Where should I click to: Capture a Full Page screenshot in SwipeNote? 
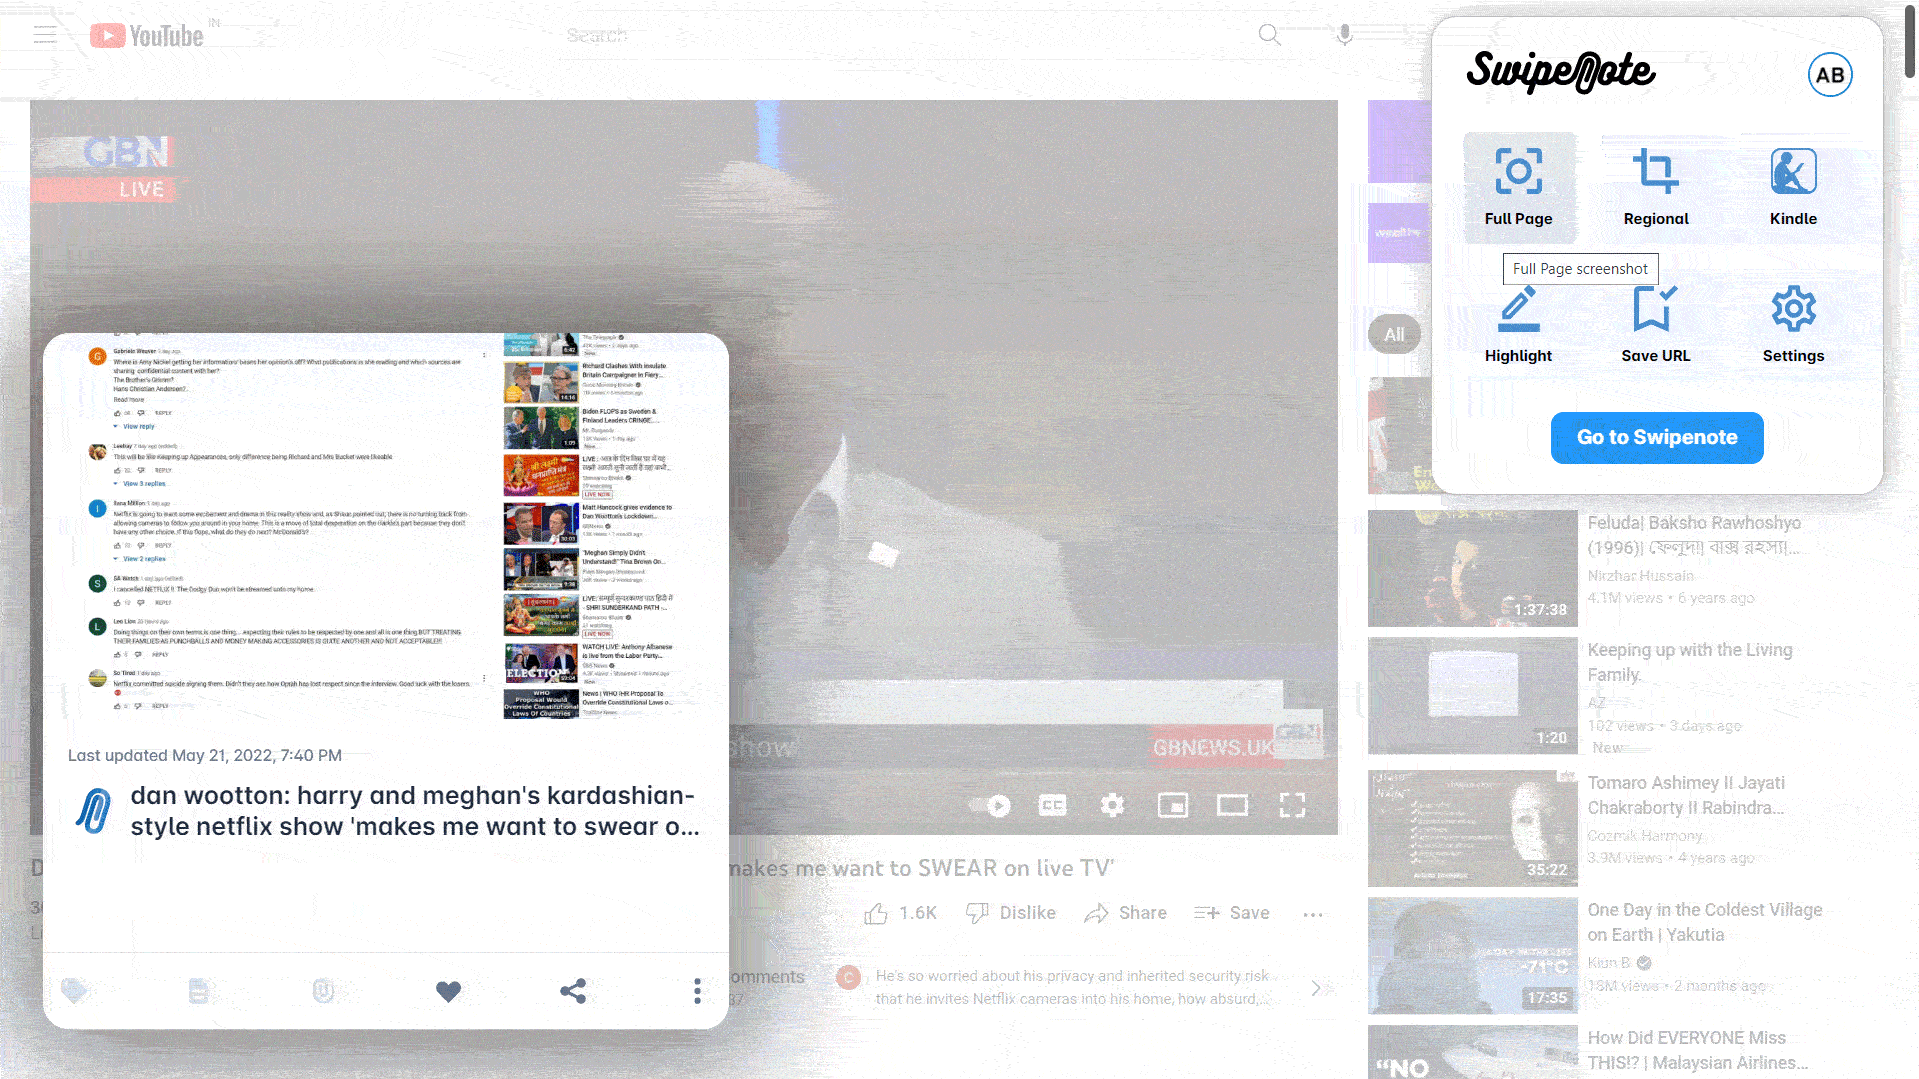click(x=1519, y=187)
